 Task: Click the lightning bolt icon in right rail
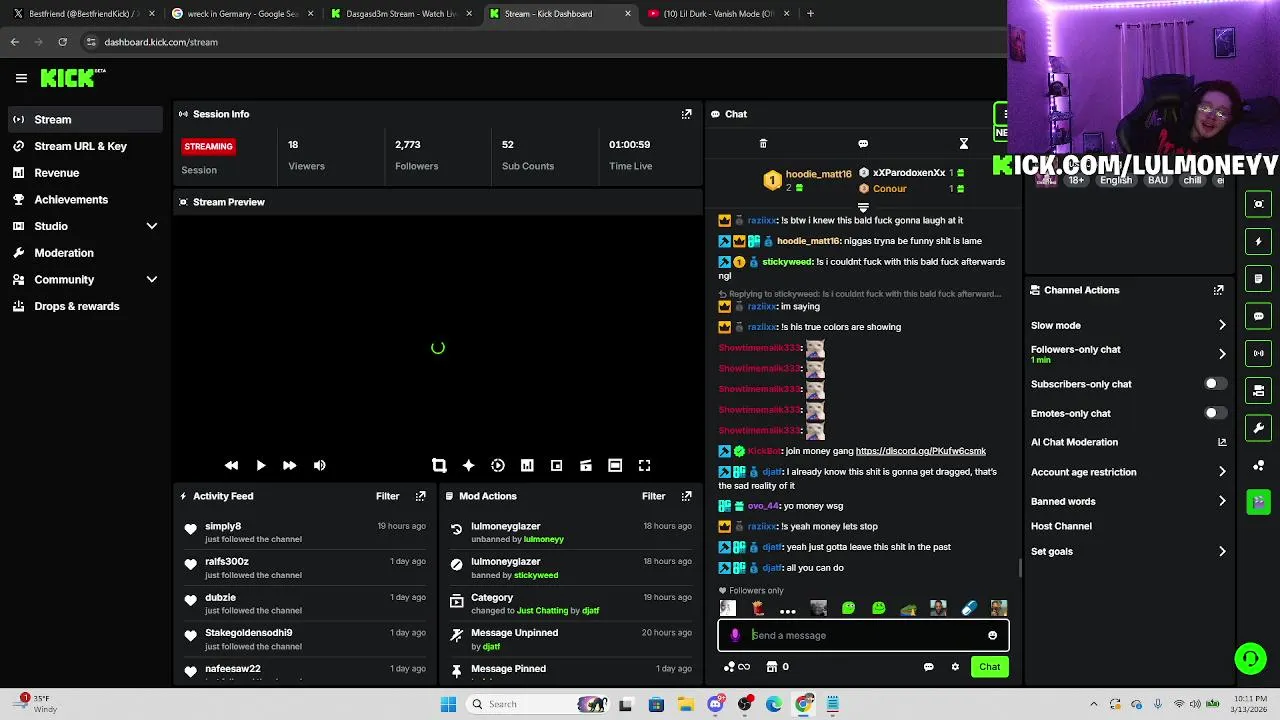pyautogui.click(x=1258, y=241)
